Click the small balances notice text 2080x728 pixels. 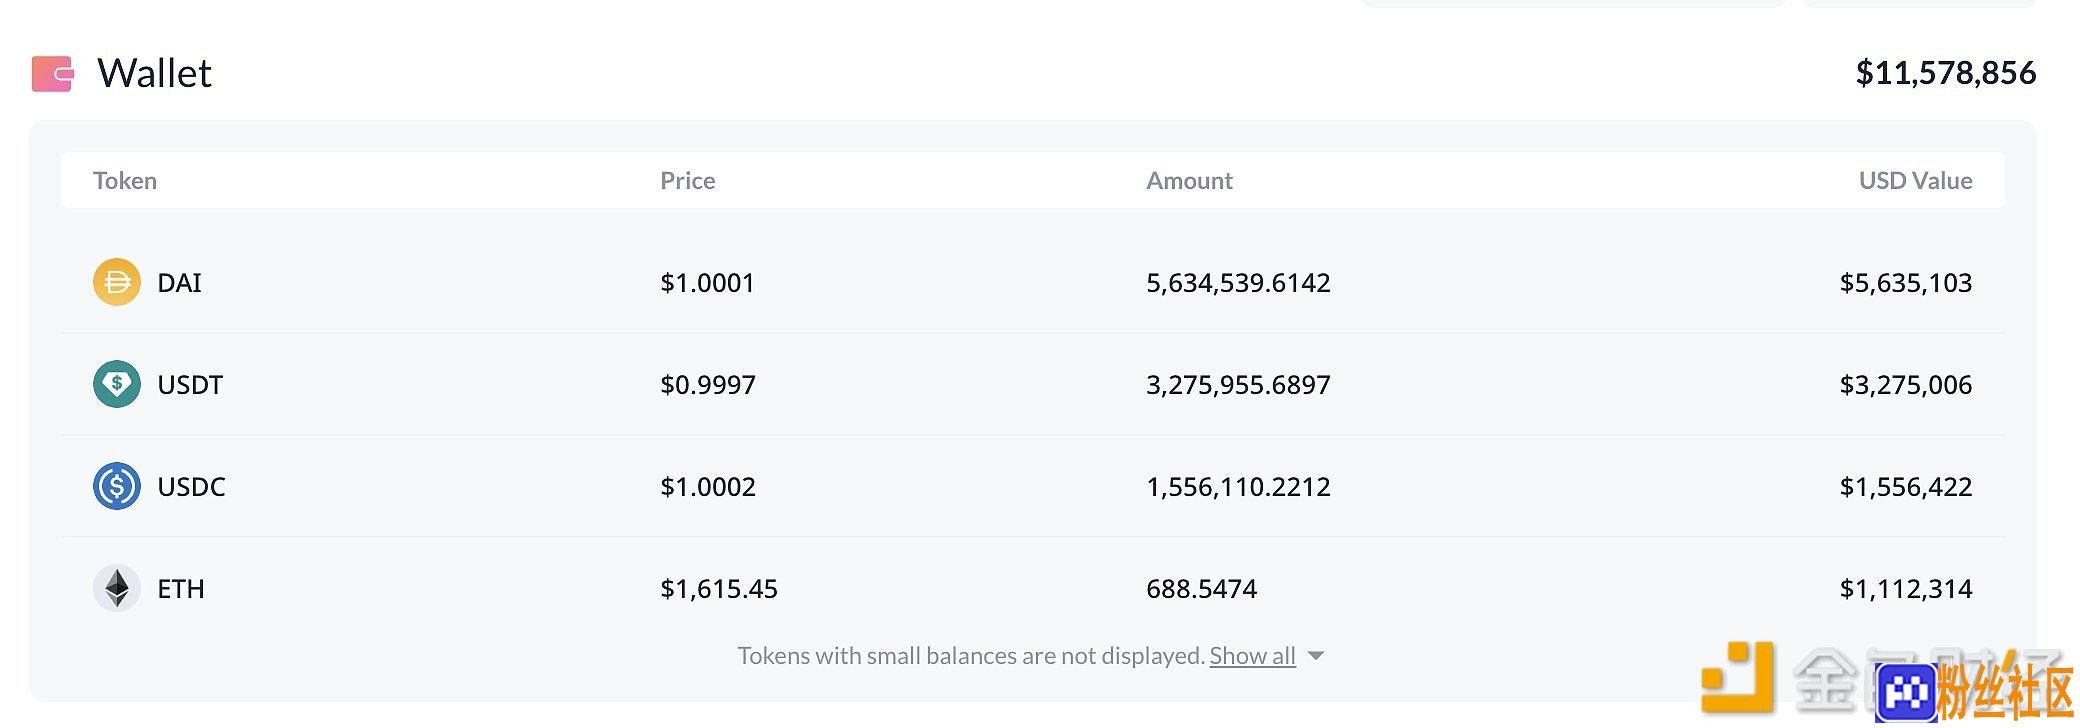[x=971, y=656]
